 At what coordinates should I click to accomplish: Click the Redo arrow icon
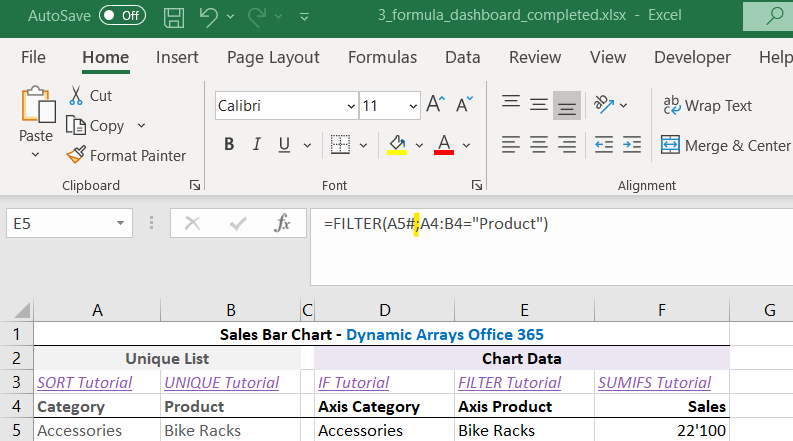point(257,16)
